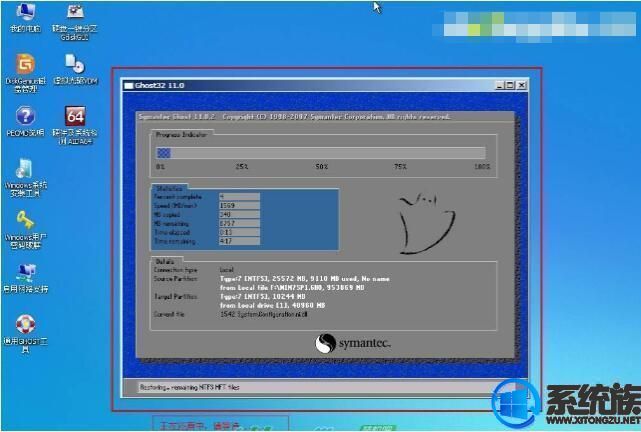Click the 25% marker under progress bar

point(242,167)
